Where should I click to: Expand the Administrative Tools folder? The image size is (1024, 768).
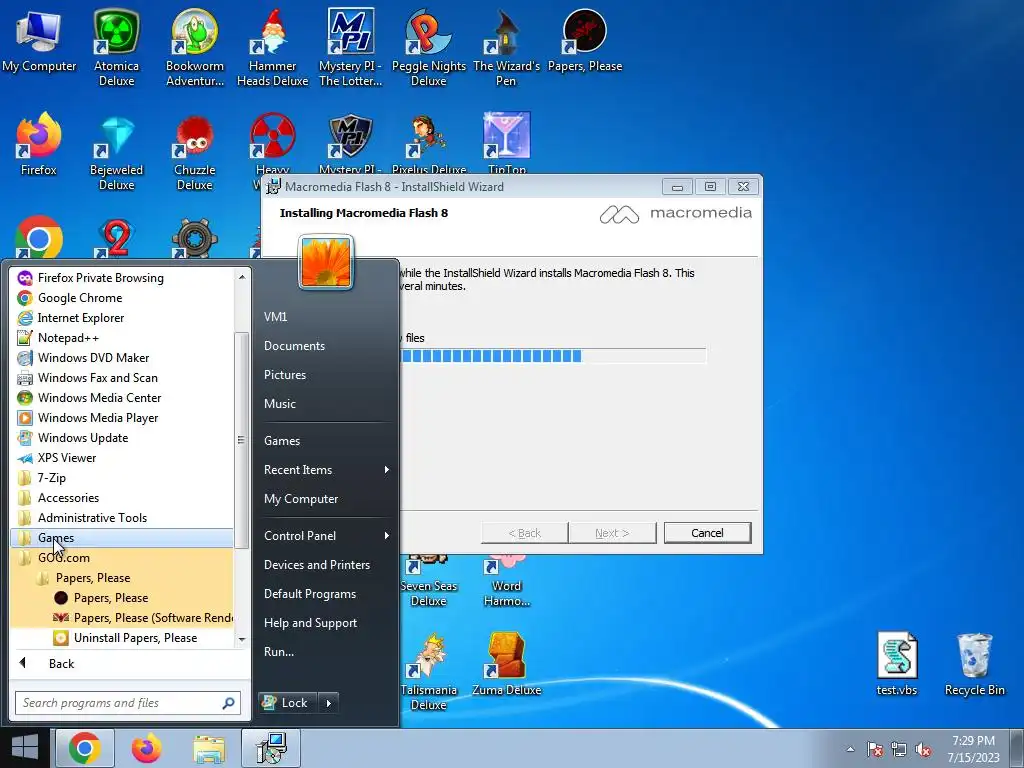[x=121, y=518]
